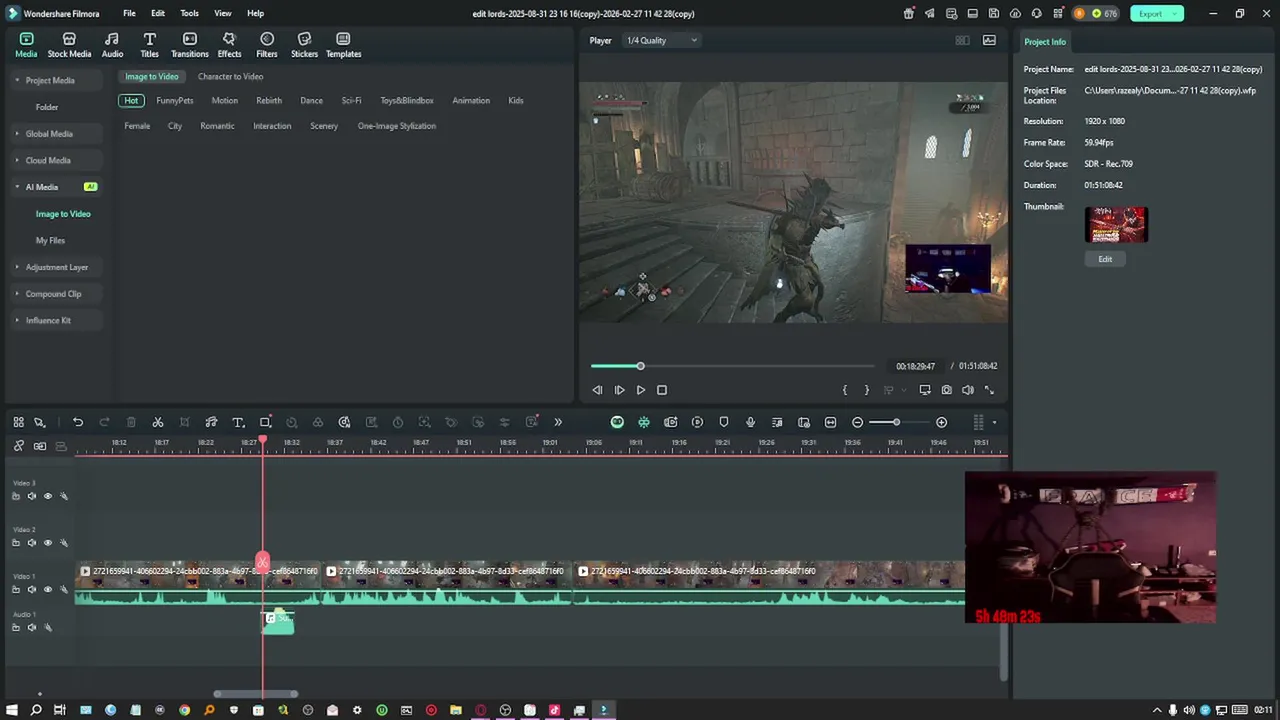The width and height of the screenshot is (1280, 720).
Task: Hide the Video 1 track
Action: [47, 590]
